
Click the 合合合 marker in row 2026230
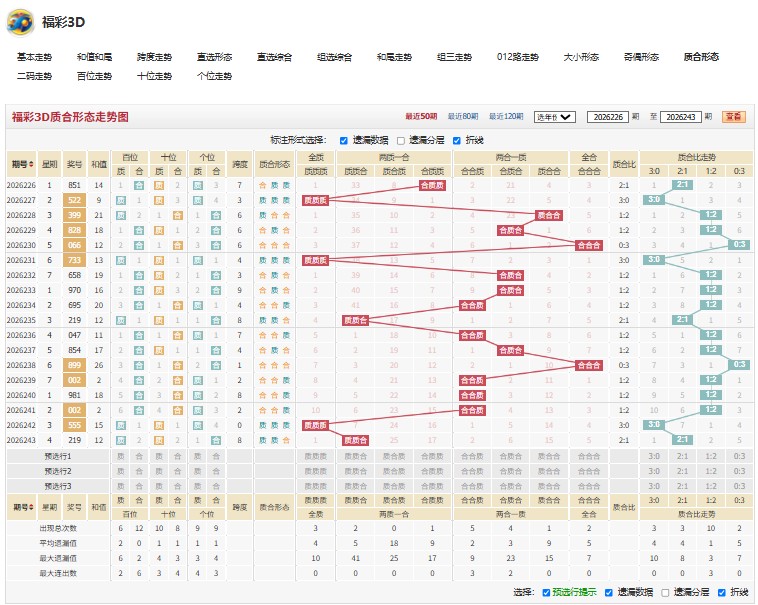pos(589,245)
